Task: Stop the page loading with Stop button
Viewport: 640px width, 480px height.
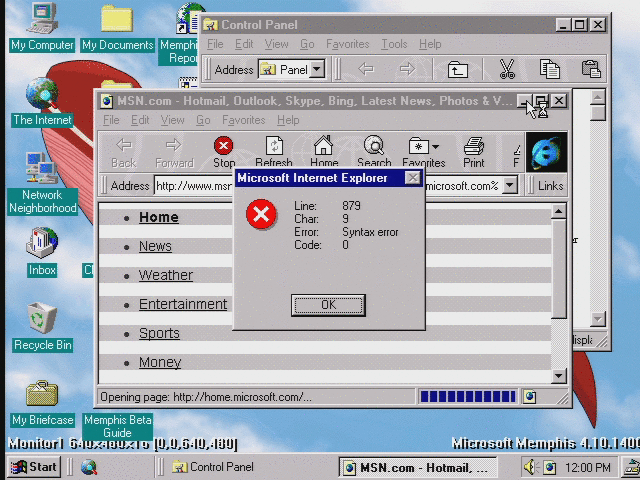Action: point(224,145)
